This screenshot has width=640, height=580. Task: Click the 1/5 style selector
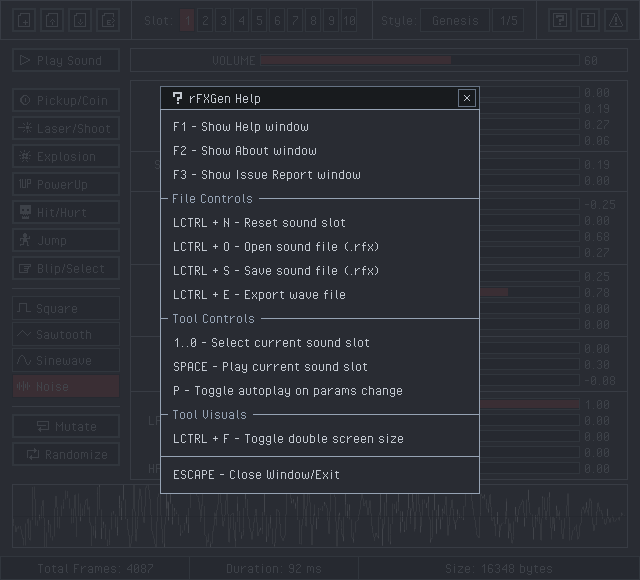coord(508,20)
